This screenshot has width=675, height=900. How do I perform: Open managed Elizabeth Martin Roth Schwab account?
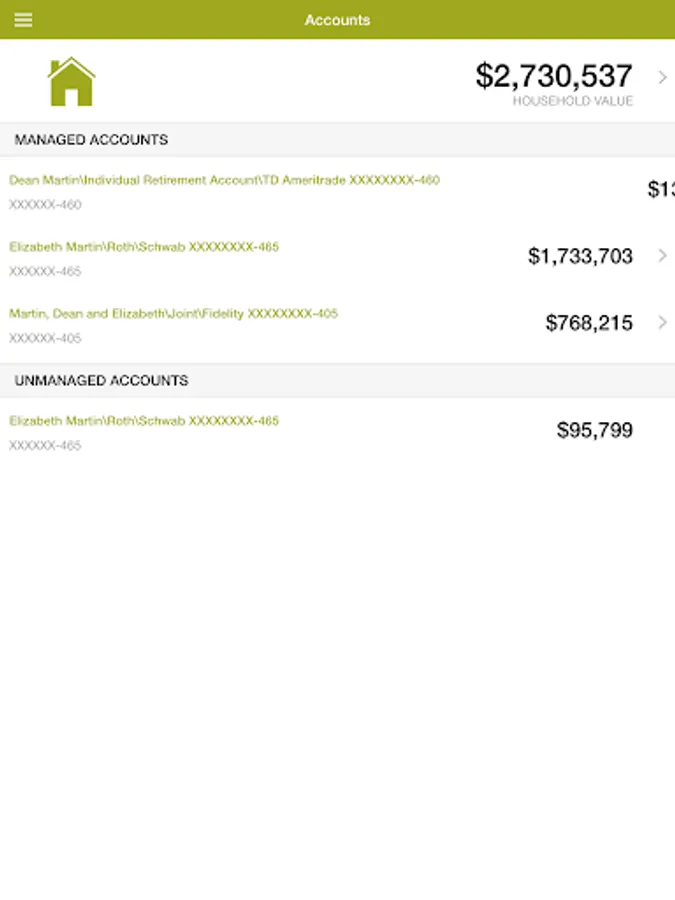point(144,246)
